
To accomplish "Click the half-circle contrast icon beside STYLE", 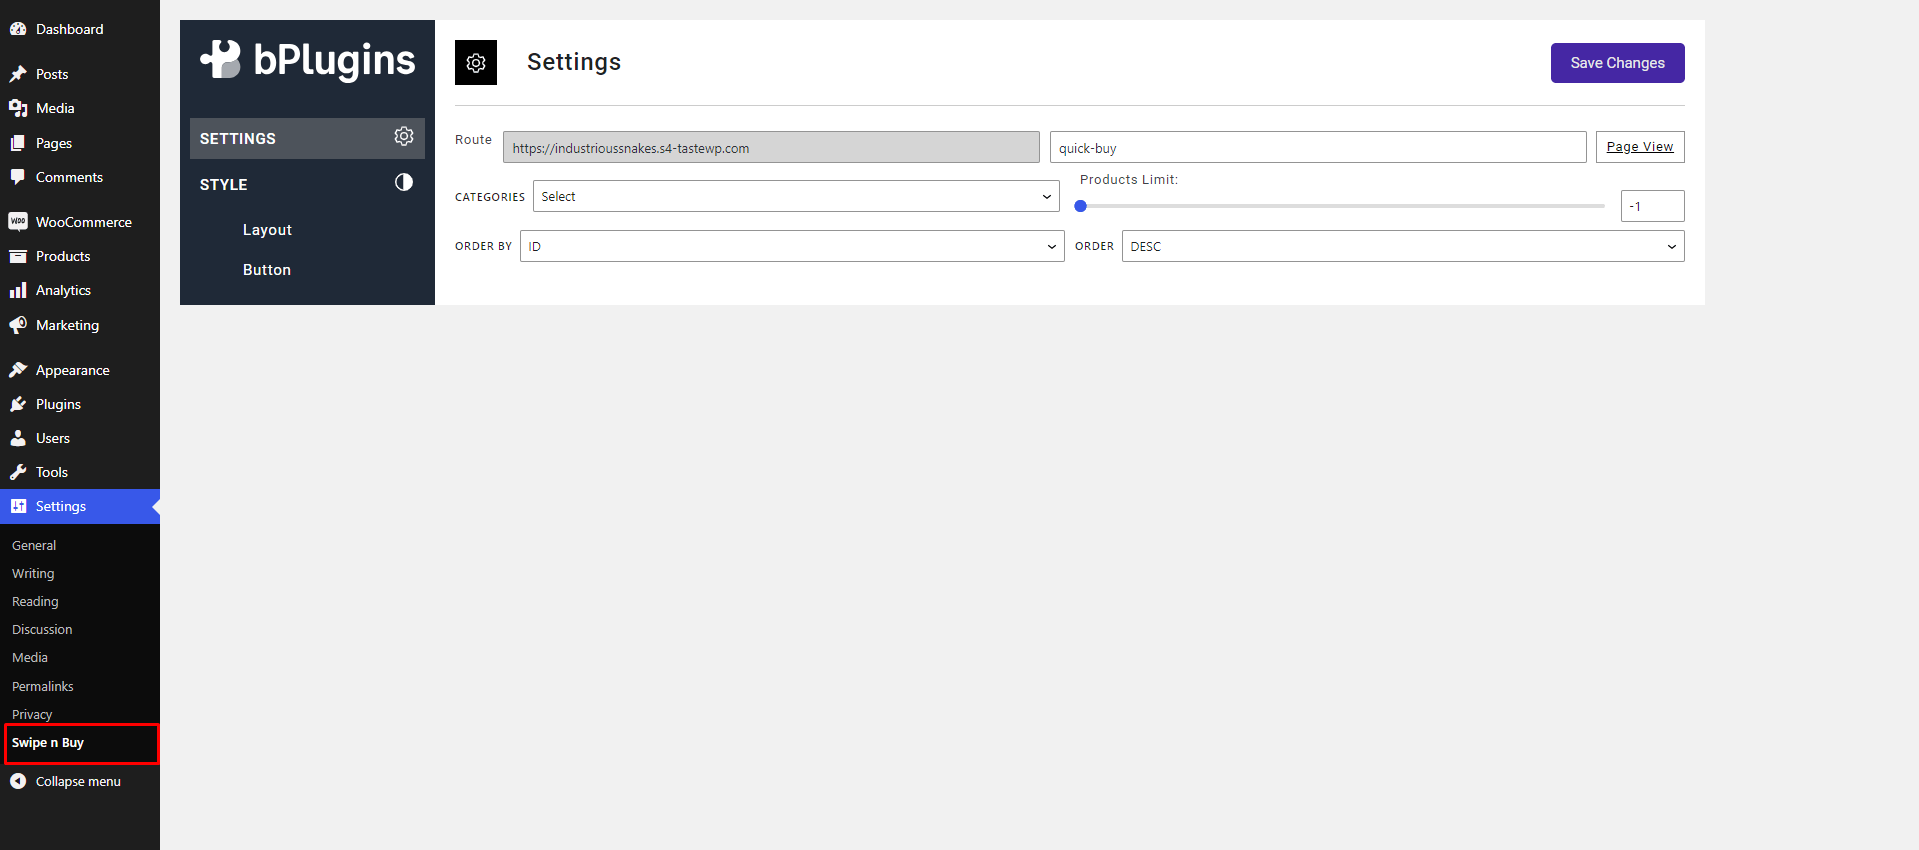I will (404, 182).
